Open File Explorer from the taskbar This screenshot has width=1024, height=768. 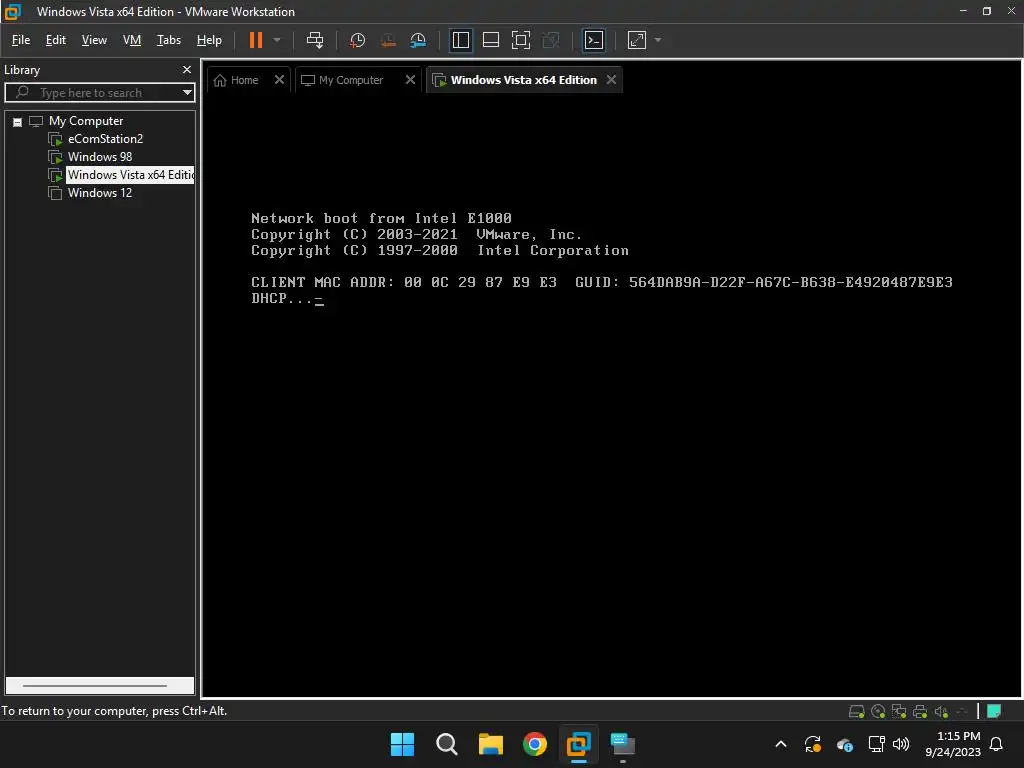click(x=490, y=744)
